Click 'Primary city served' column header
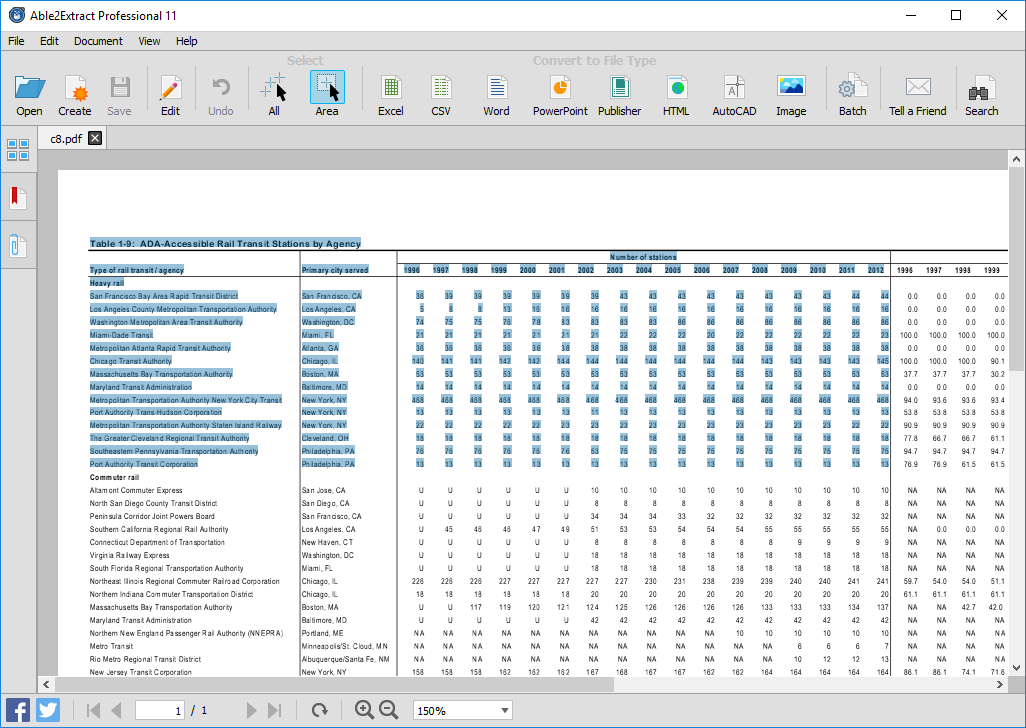The width and height of the screenshot is (1026, 728). (335, 270)
